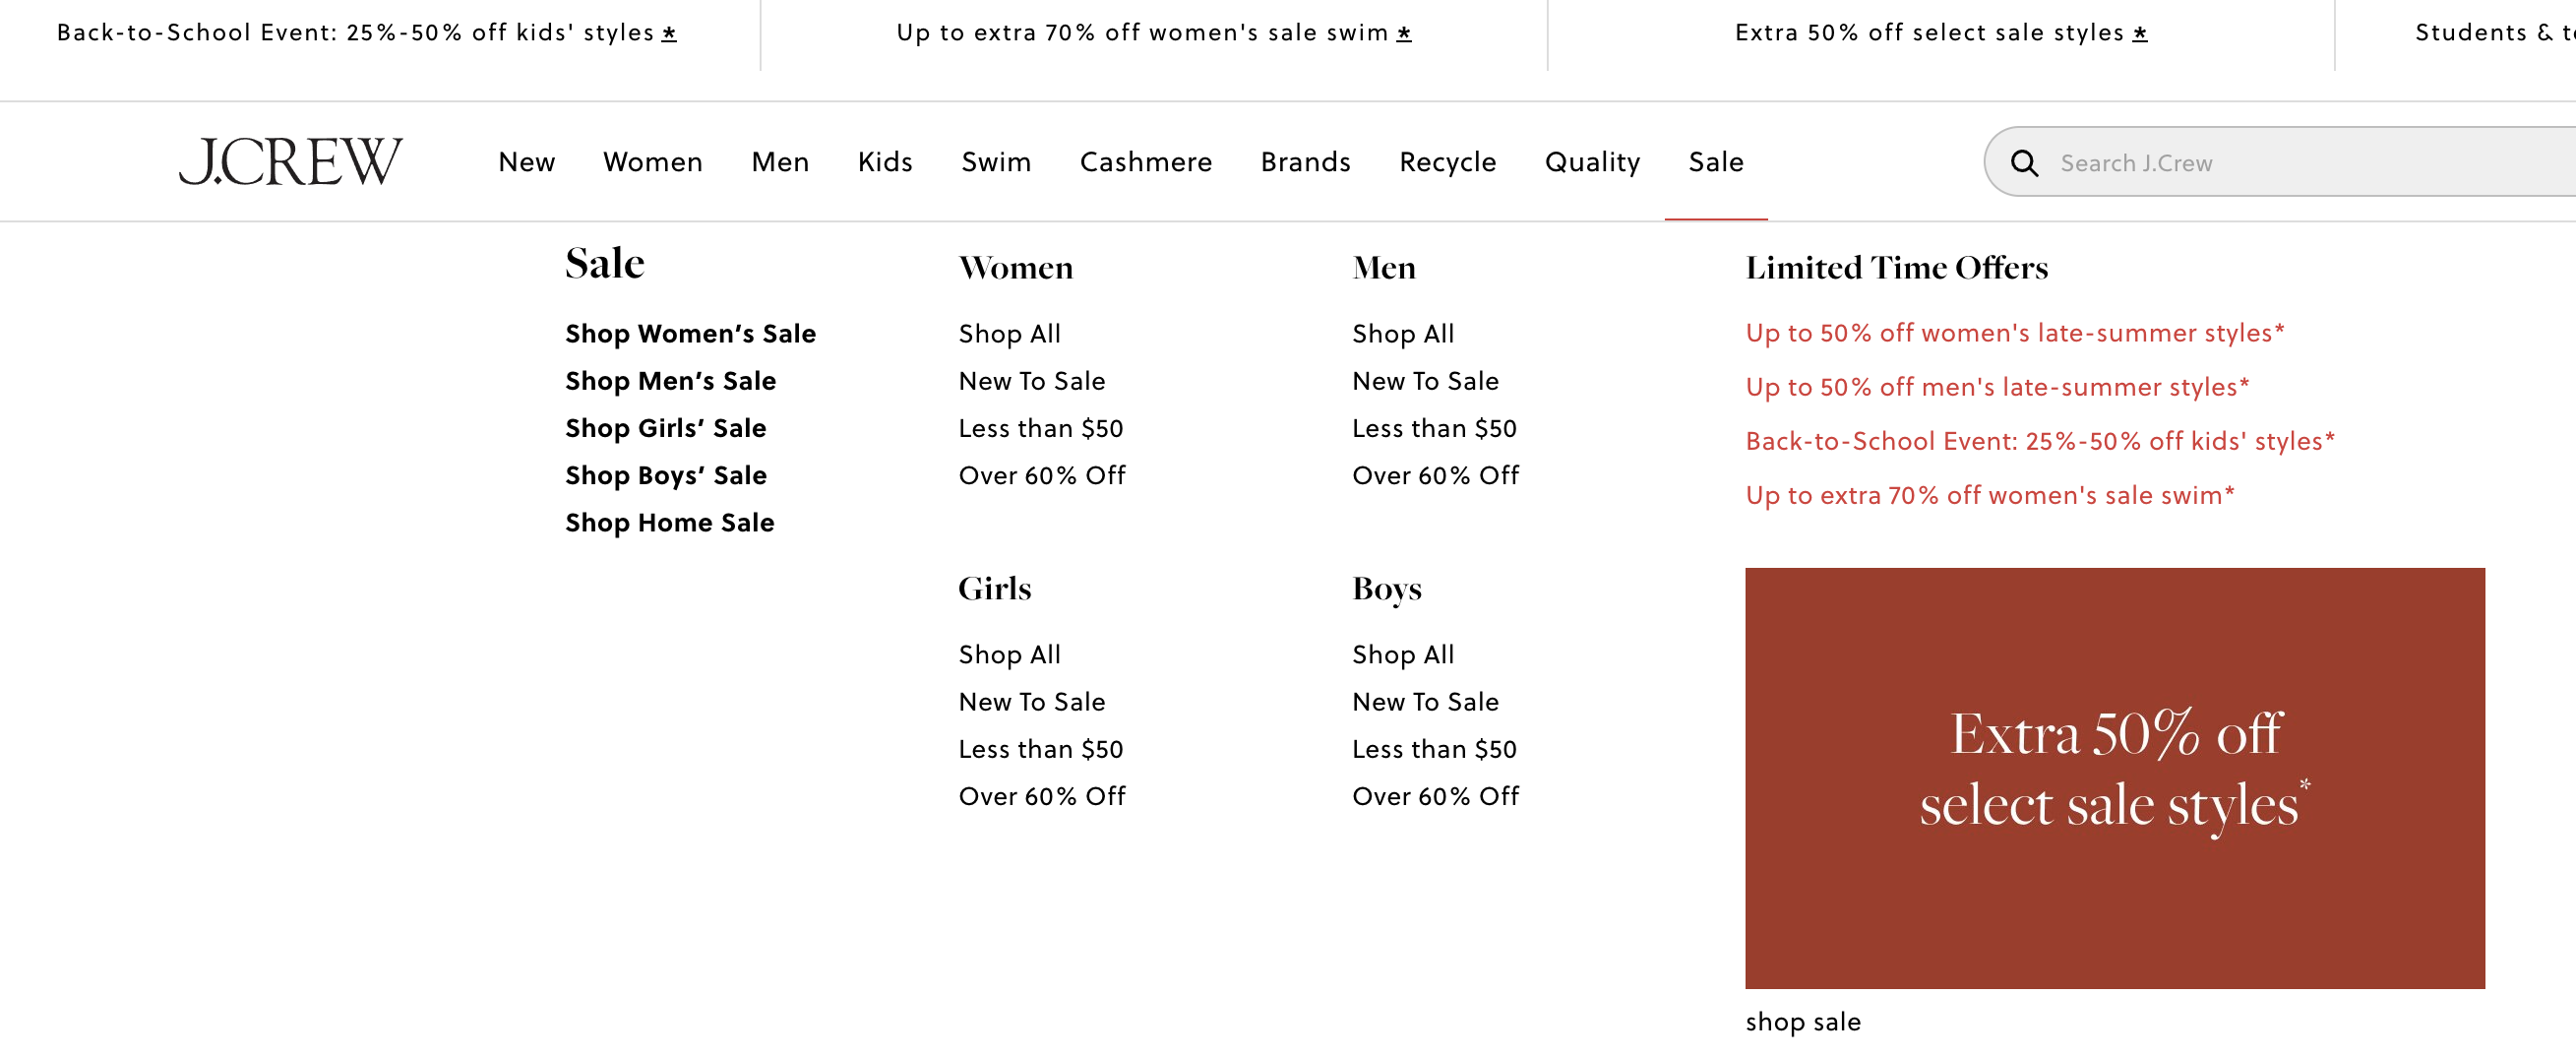Click the Extra 50% off red banner

tap(2114, 778)
